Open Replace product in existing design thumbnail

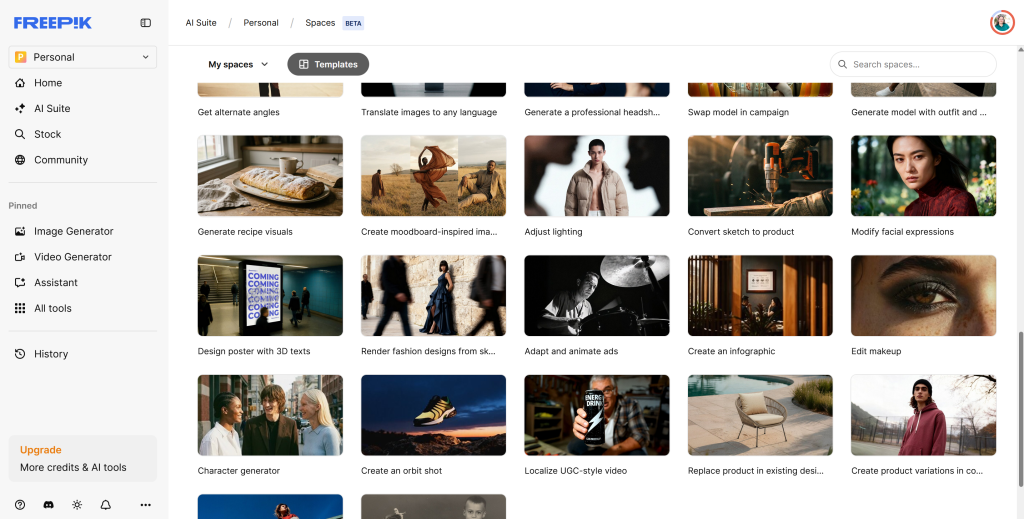click(x=760, y=415)
